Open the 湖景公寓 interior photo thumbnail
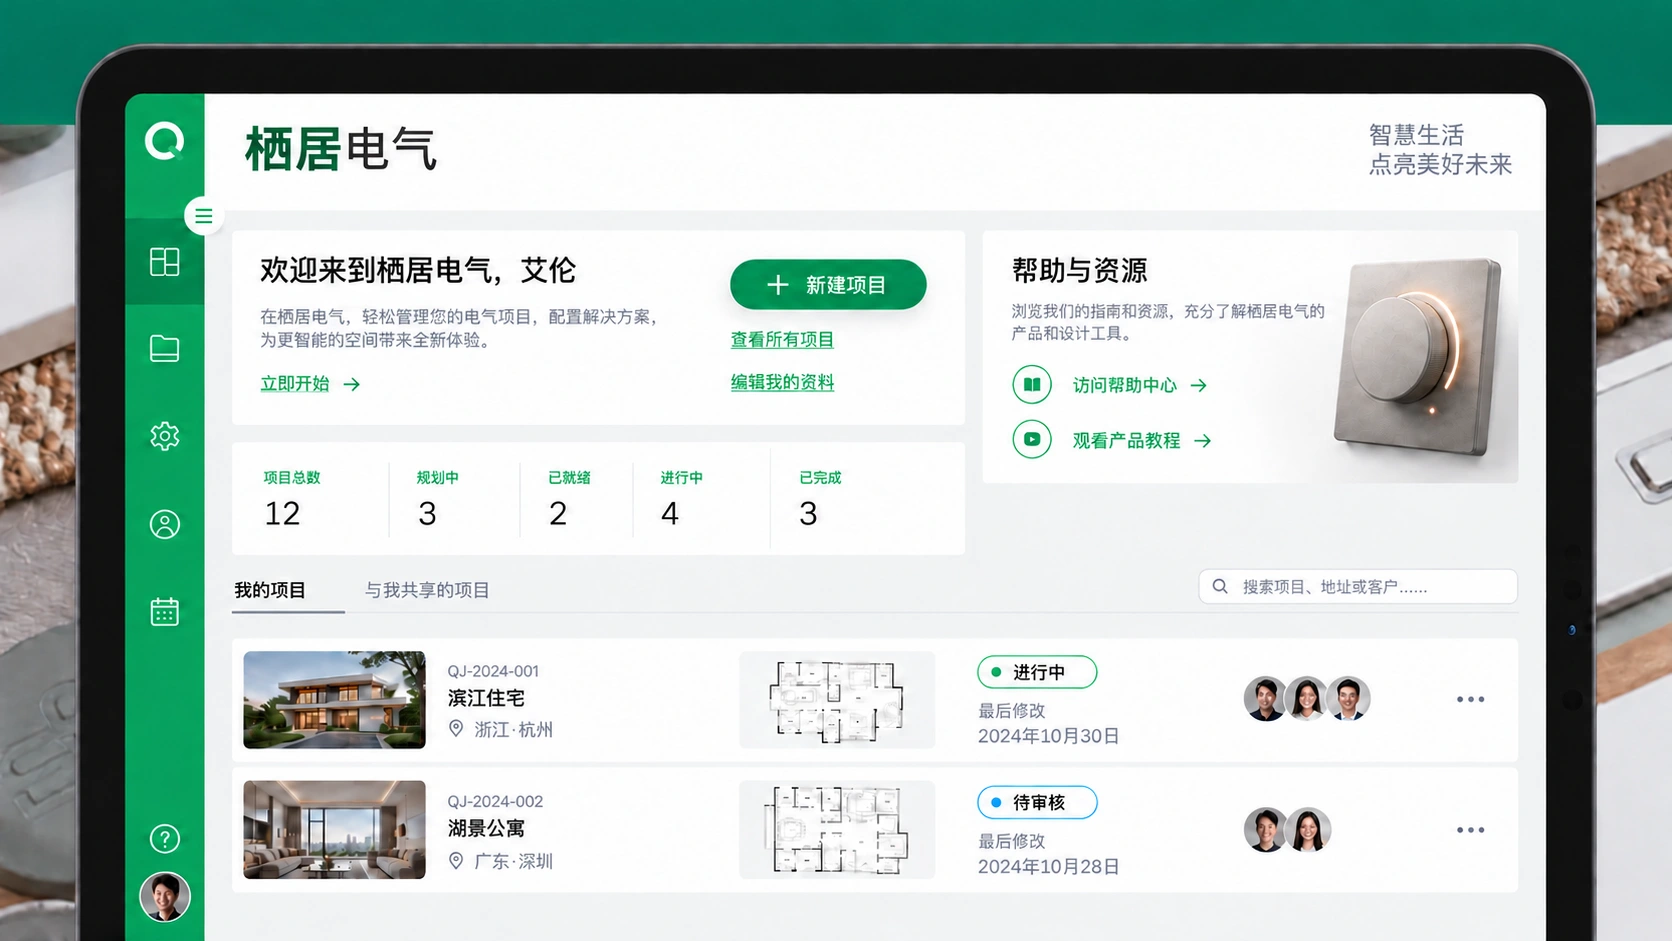The width and height of the screenshot is (1672, 941). tap(334, 830)
